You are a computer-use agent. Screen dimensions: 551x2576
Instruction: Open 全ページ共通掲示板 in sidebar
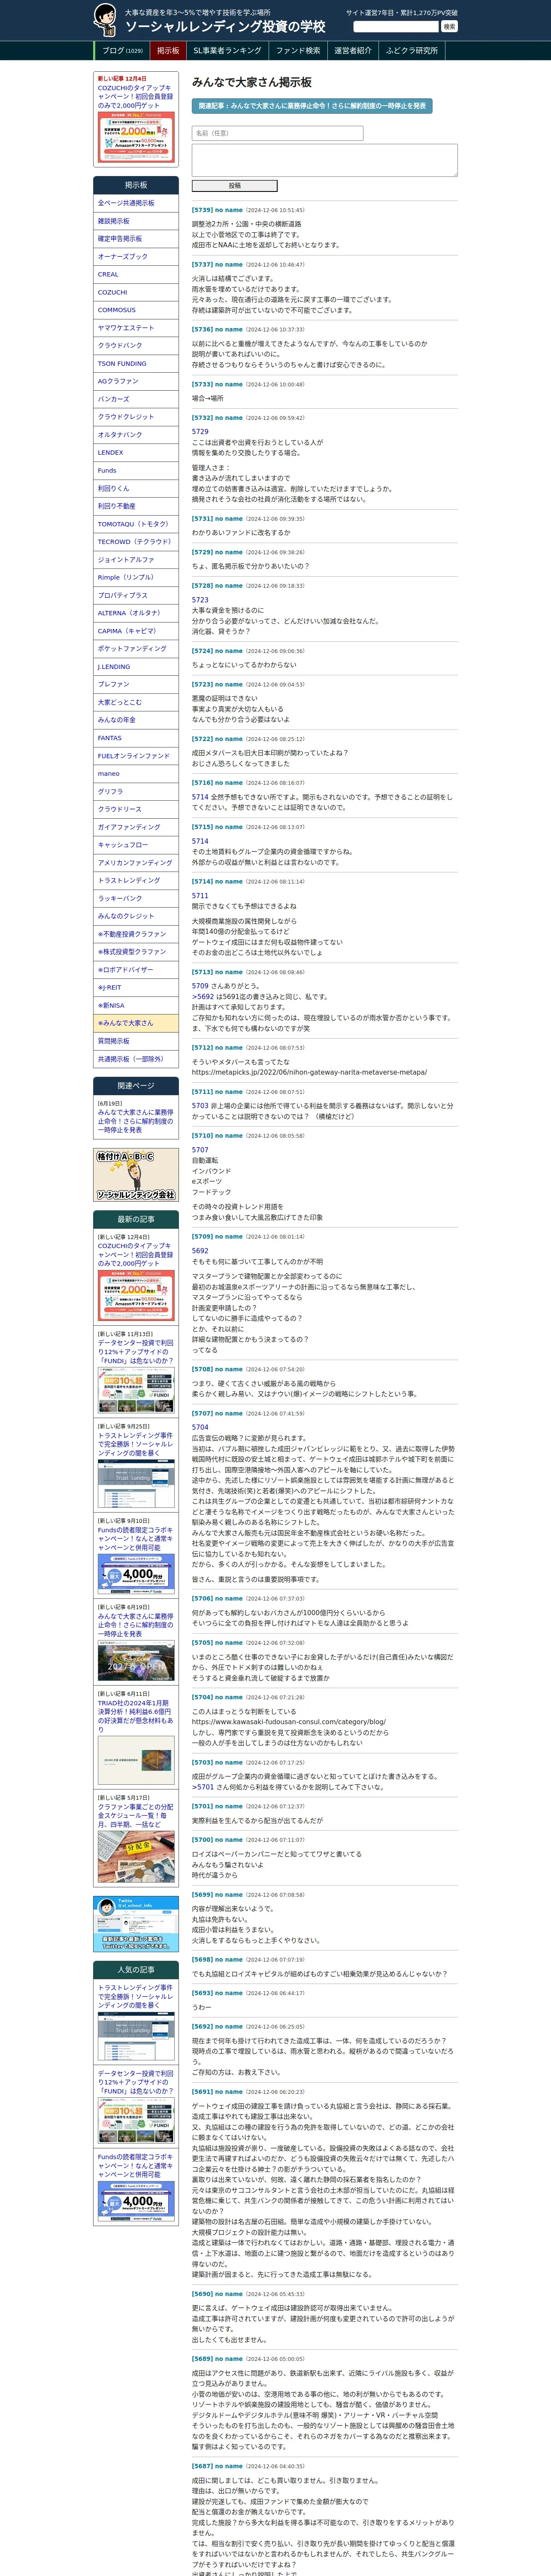click(x=136, y=203)
